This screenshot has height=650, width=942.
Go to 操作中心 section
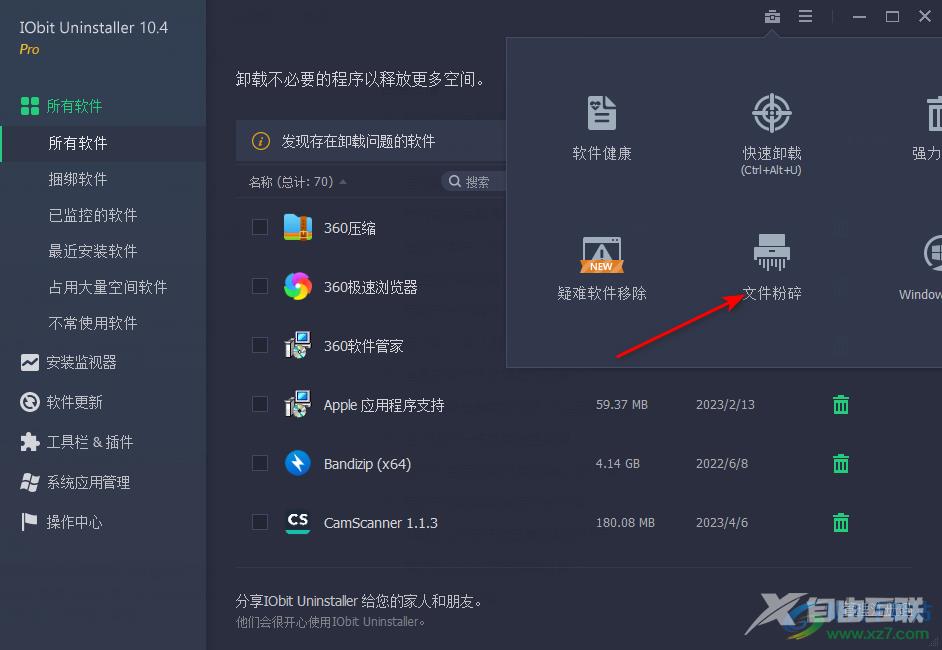74,522
